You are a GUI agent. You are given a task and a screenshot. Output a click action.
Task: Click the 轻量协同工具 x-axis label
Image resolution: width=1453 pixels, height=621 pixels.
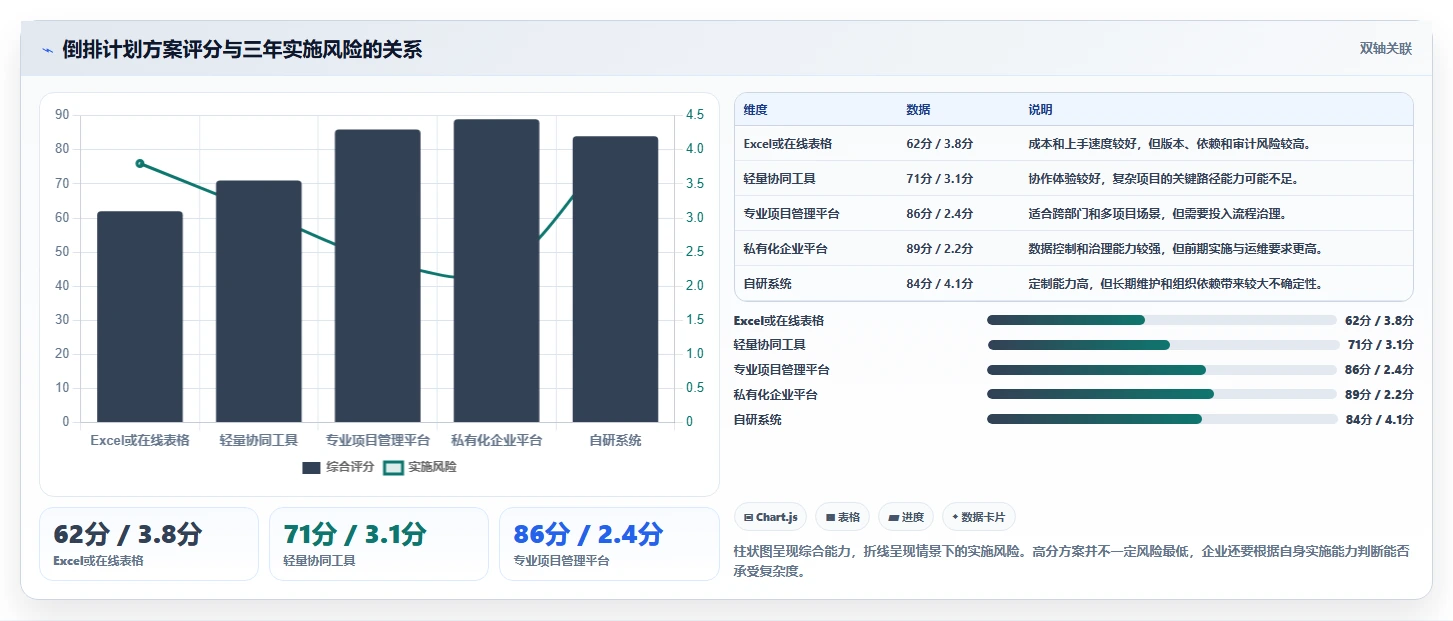coord(259,440)
